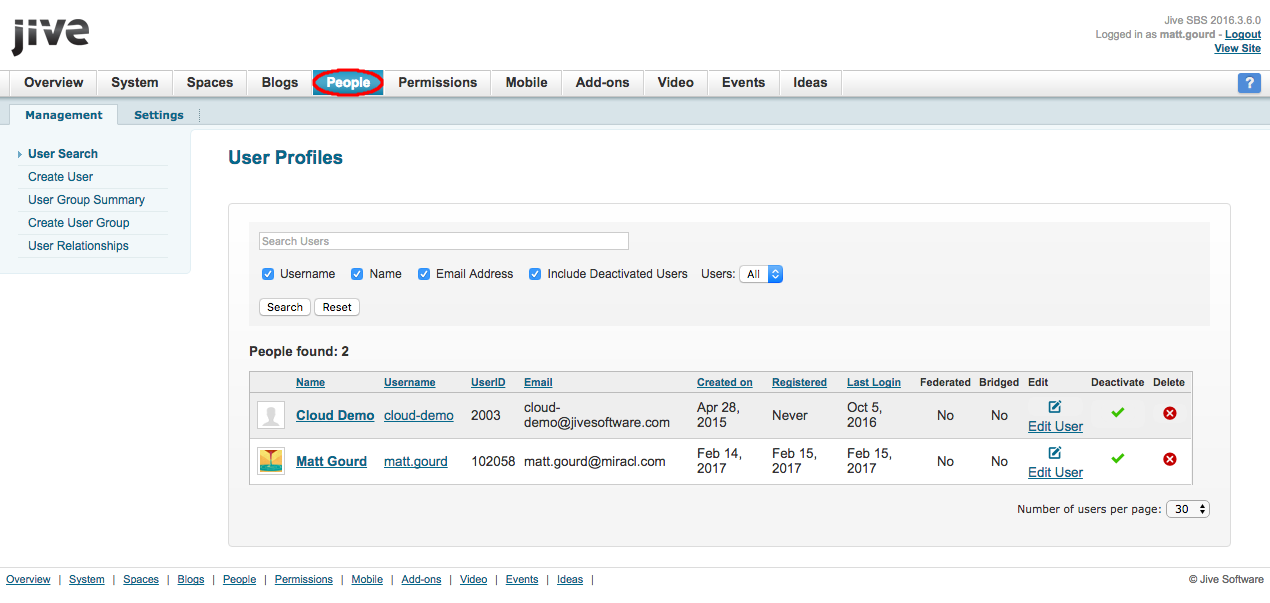1270x603 pixels.
Task: Click the Logout link
Action: [x=1243, y=34]
